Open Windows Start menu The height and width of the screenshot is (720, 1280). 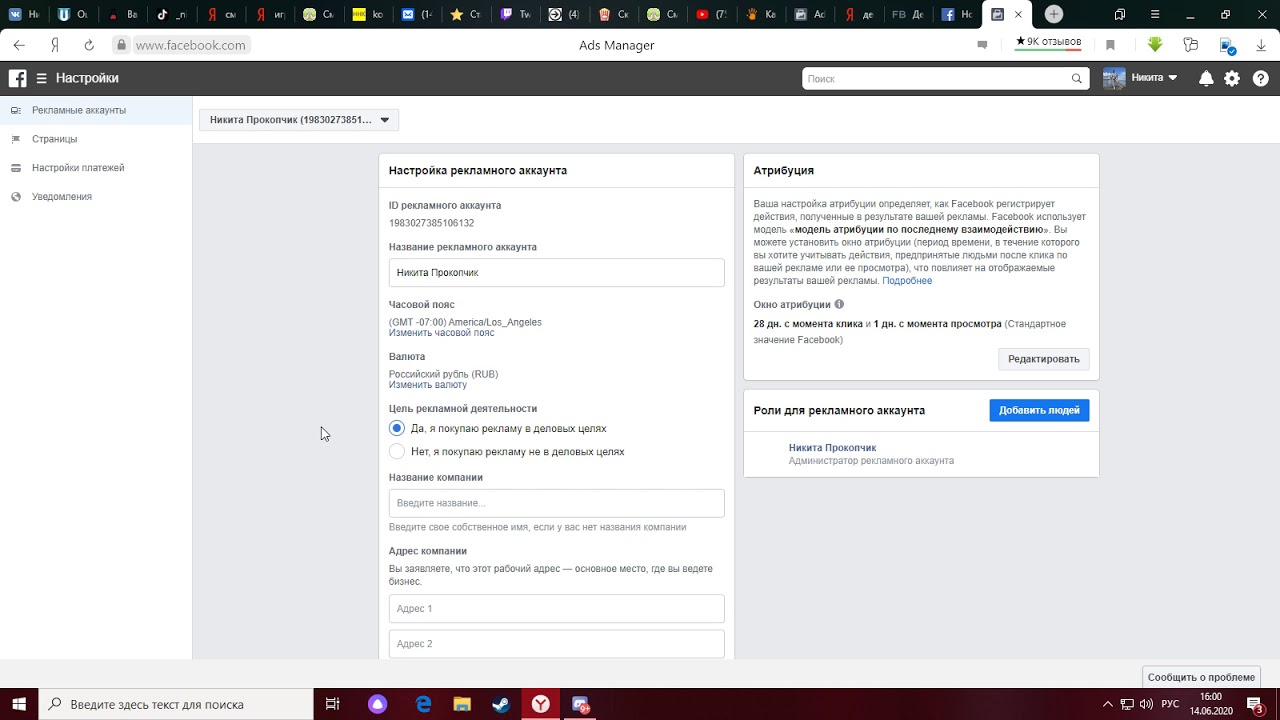[x=19, y=704]
